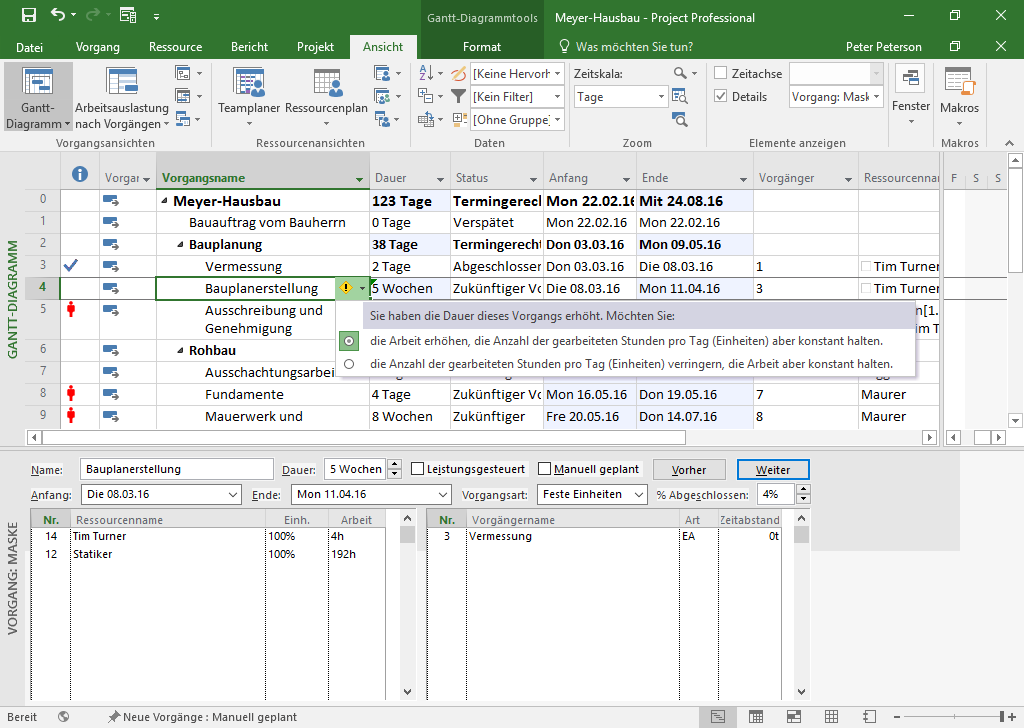The image size is (1024, 728).
Task: Click the highlight marker icon
Action: click(459, 73)
